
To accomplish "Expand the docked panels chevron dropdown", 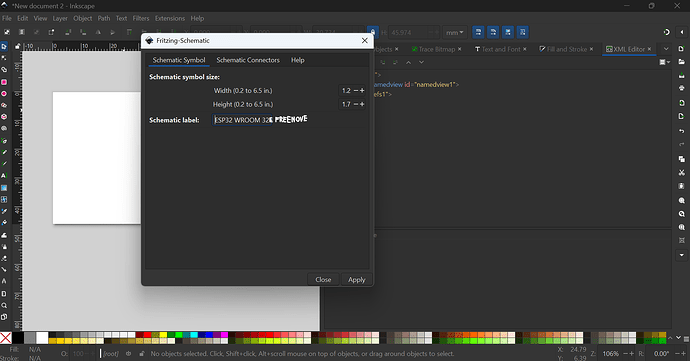I will click(x=666, y=49).
